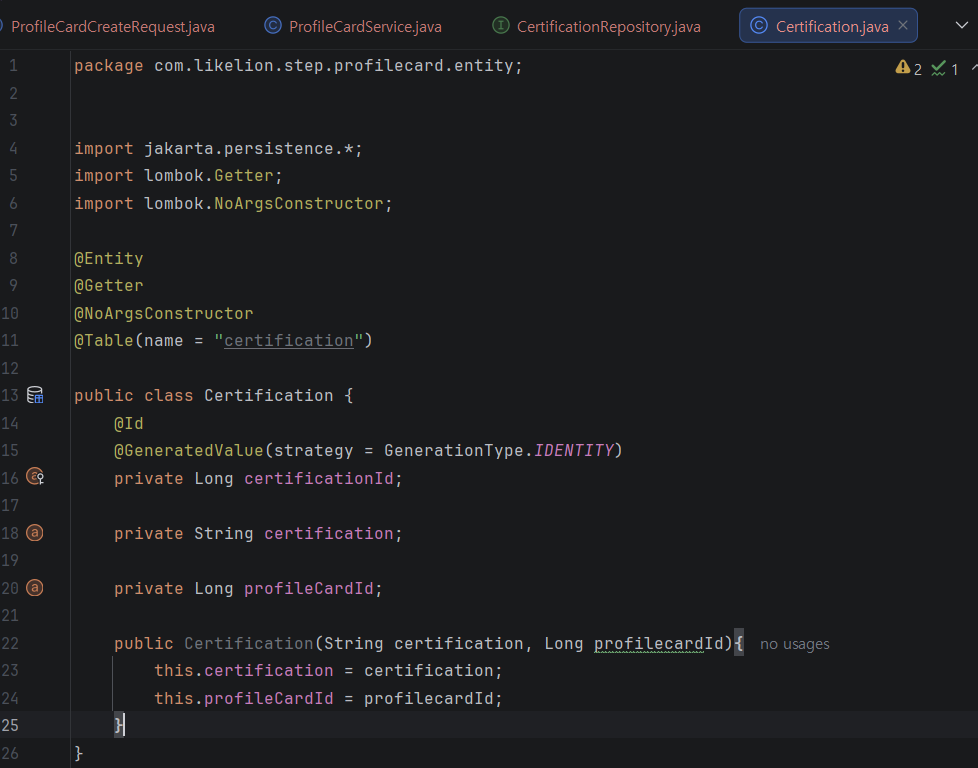
Task: Click the class icon on Certification.java tab
Action: [x=758, y=26]
